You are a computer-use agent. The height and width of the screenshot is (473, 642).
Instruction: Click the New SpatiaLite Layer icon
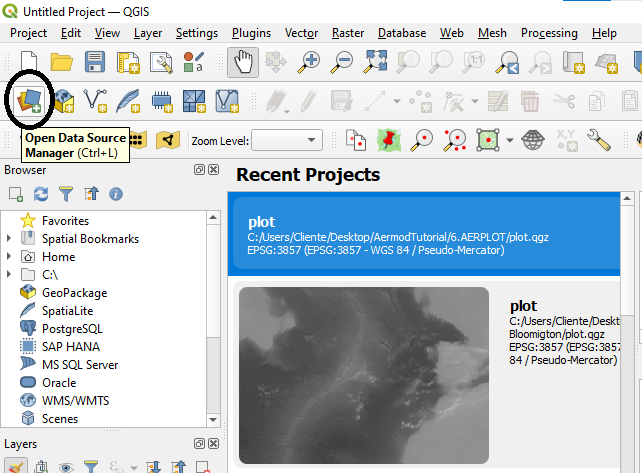coord(128,101)
